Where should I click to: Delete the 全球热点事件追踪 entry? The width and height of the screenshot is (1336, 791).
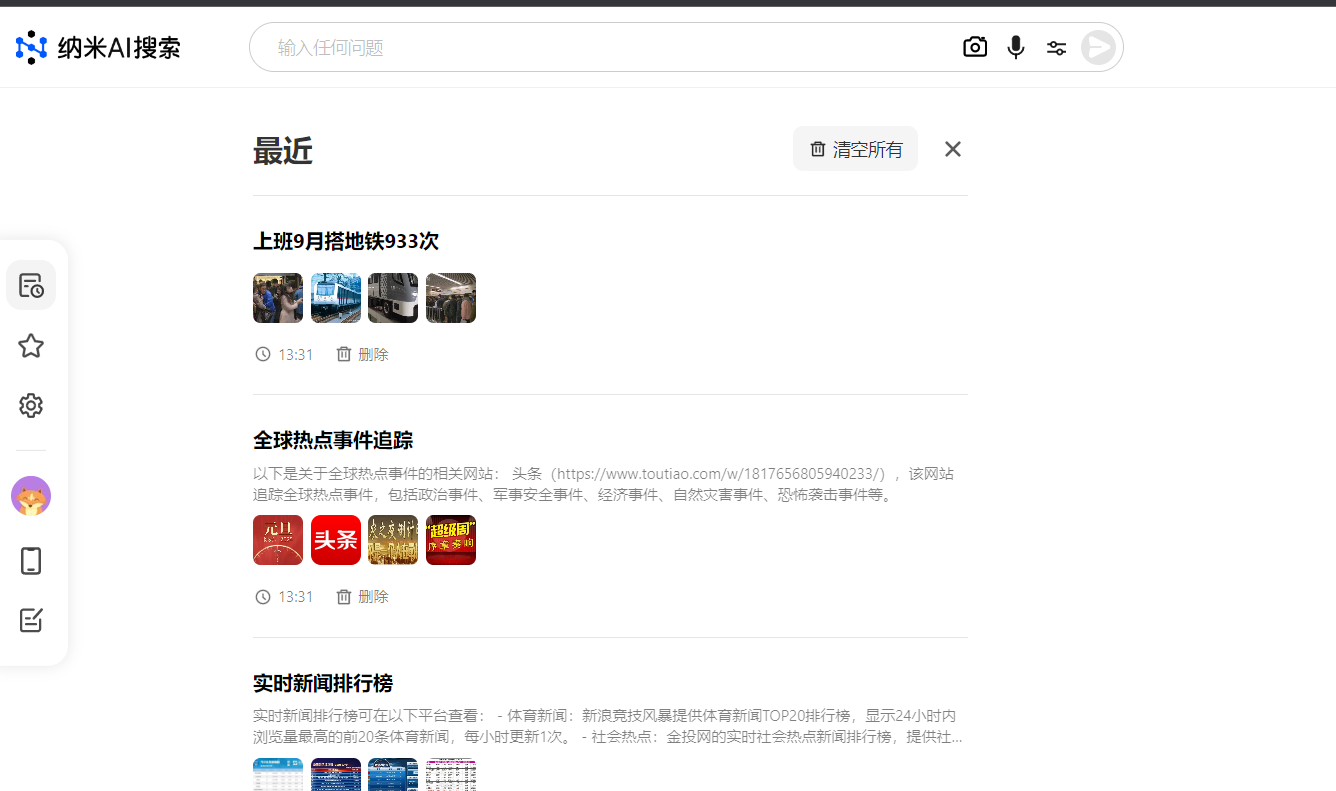coord(362,596)
